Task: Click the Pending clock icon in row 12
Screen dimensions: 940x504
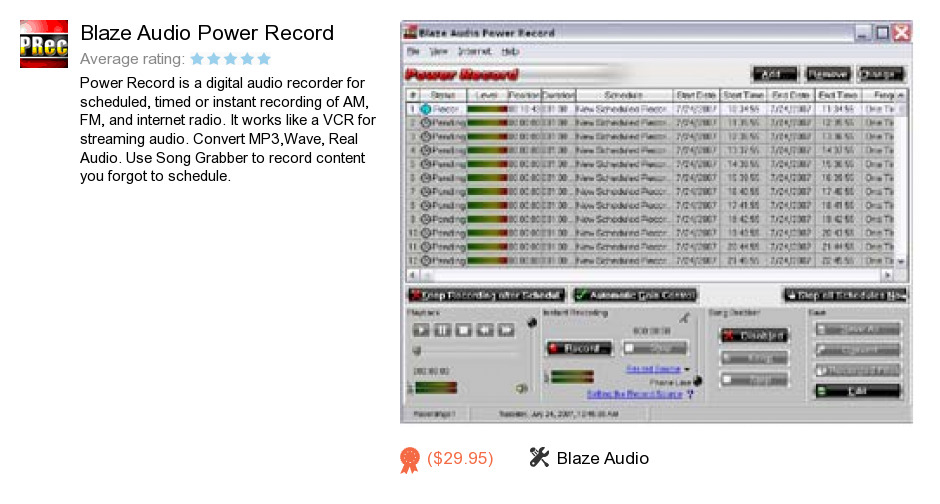Action: click(x=426, y=261)
